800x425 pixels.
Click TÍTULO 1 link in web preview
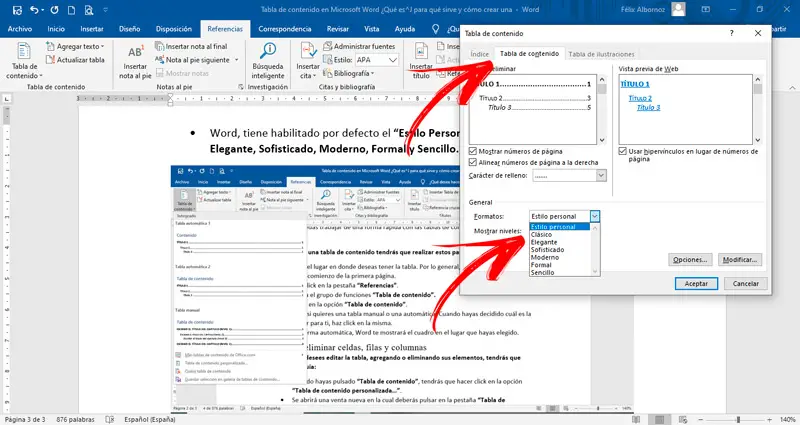(635, 84)
